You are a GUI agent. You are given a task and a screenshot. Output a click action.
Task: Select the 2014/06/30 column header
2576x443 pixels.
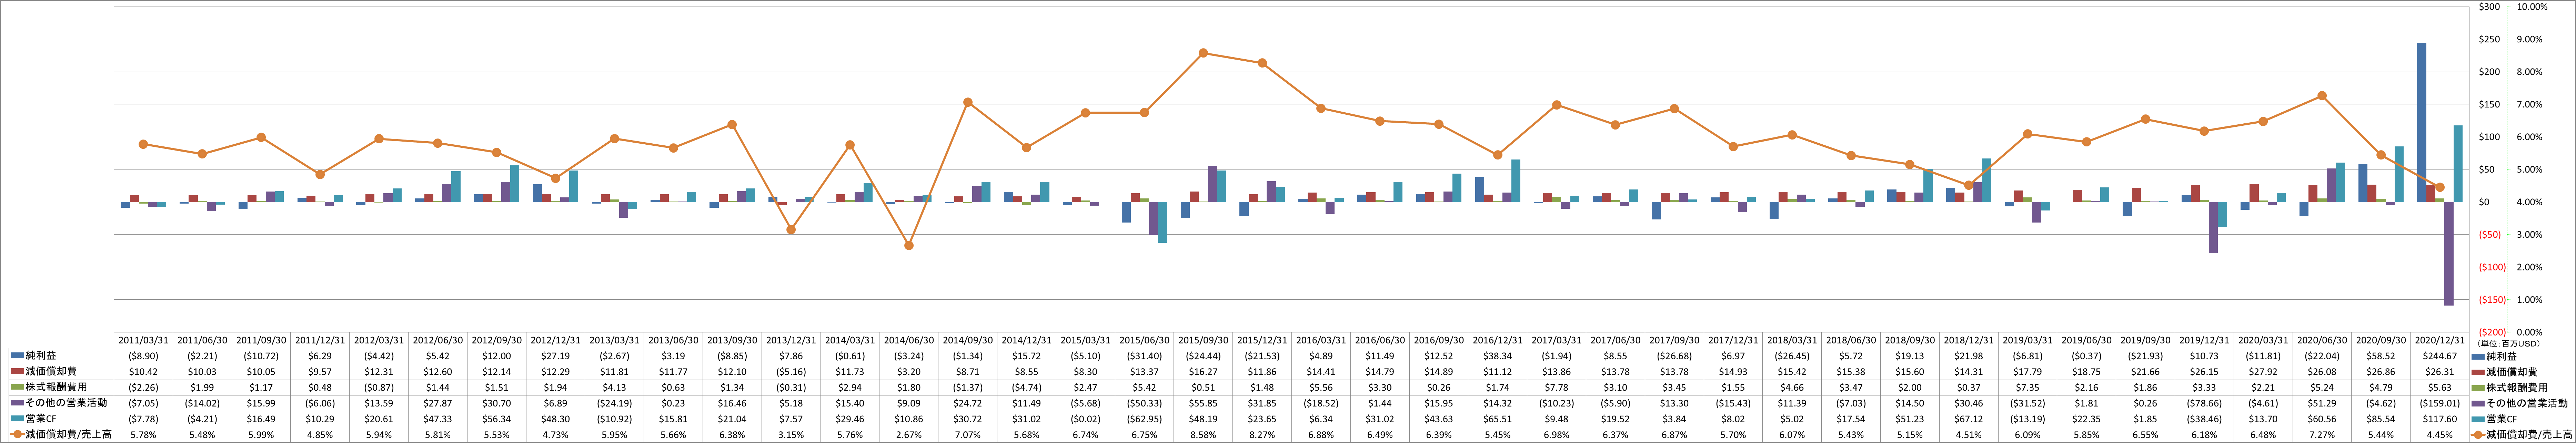[909, 340]
